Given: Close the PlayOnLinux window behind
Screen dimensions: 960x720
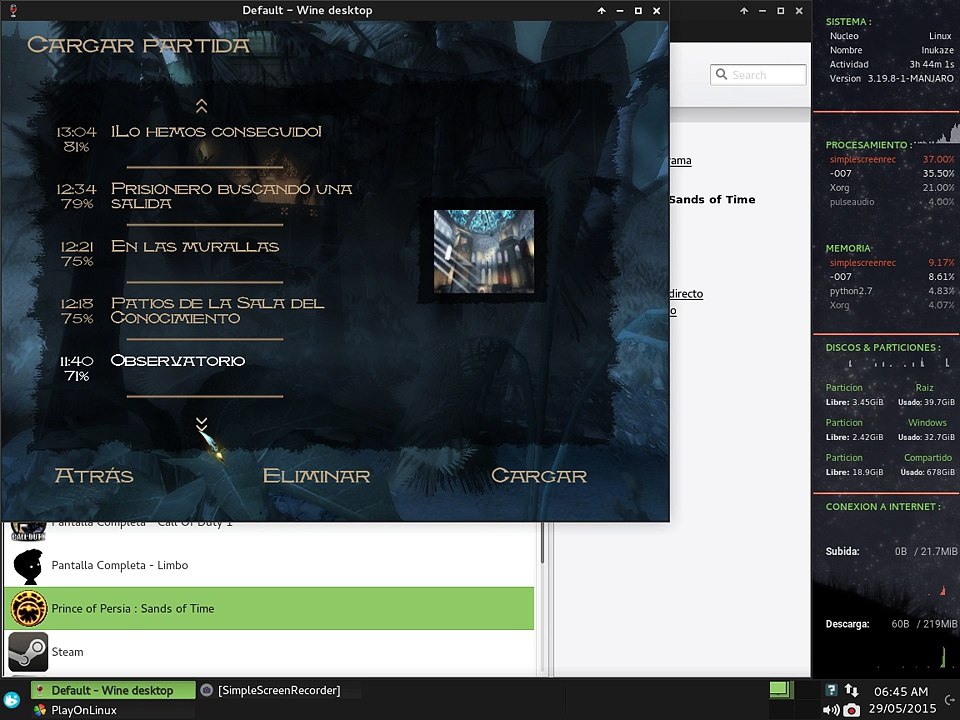Looking at the screenshot, I should pos(799,10).
